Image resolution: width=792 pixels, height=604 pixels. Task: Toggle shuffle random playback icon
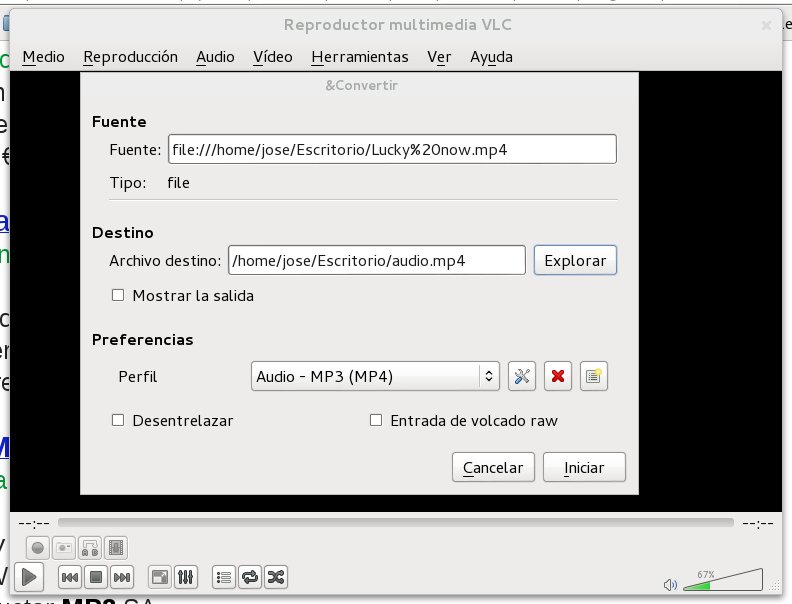[276, 577]
